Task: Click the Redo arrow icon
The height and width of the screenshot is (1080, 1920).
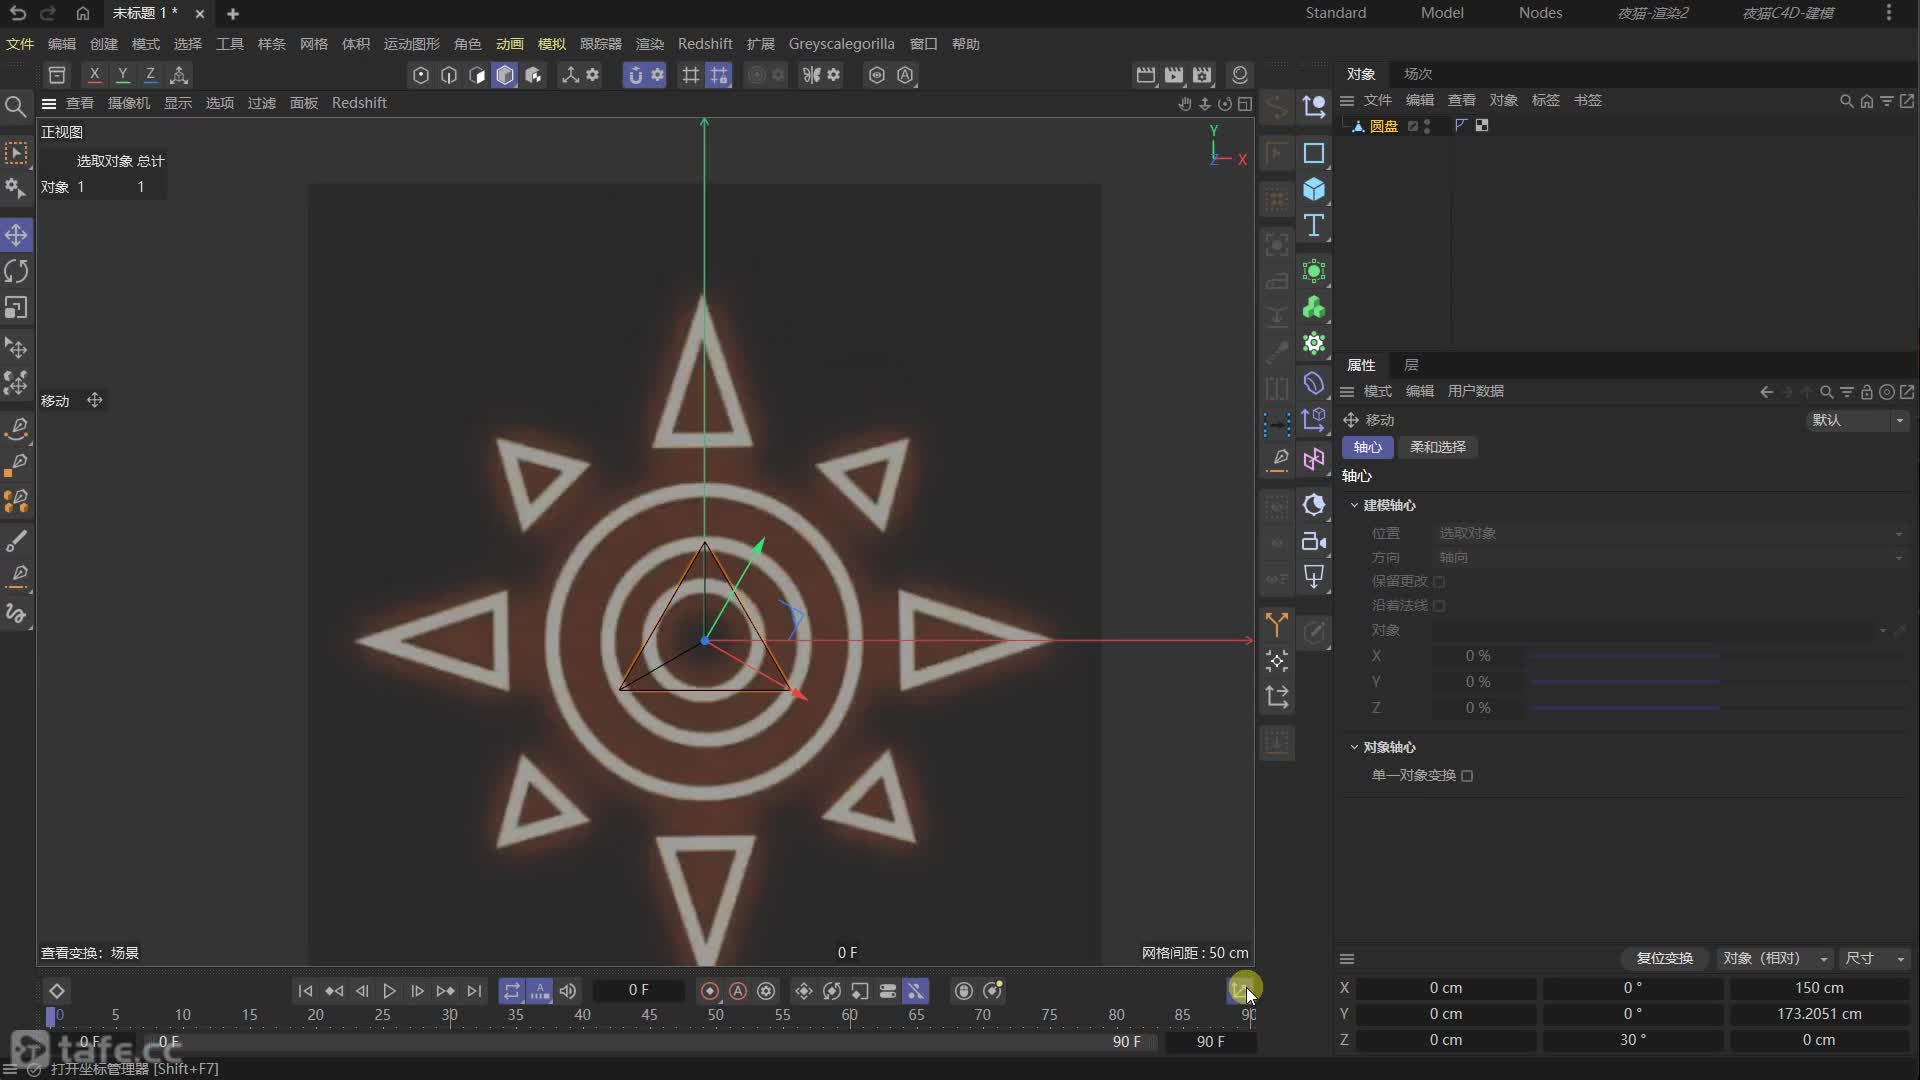Action: [47, 14]
